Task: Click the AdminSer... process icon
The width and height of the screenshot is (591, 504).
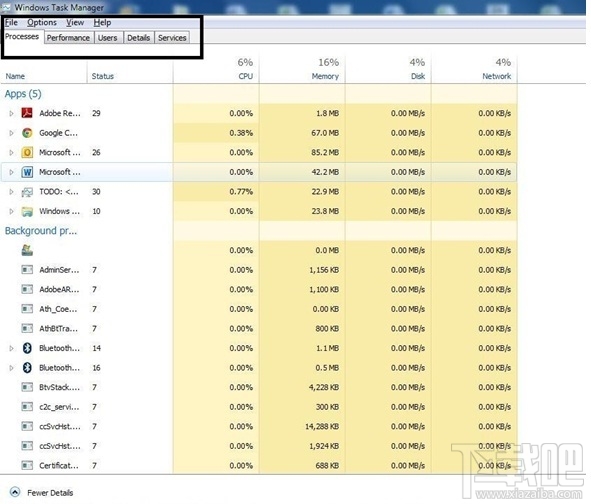Action: [x=27, y=270]
